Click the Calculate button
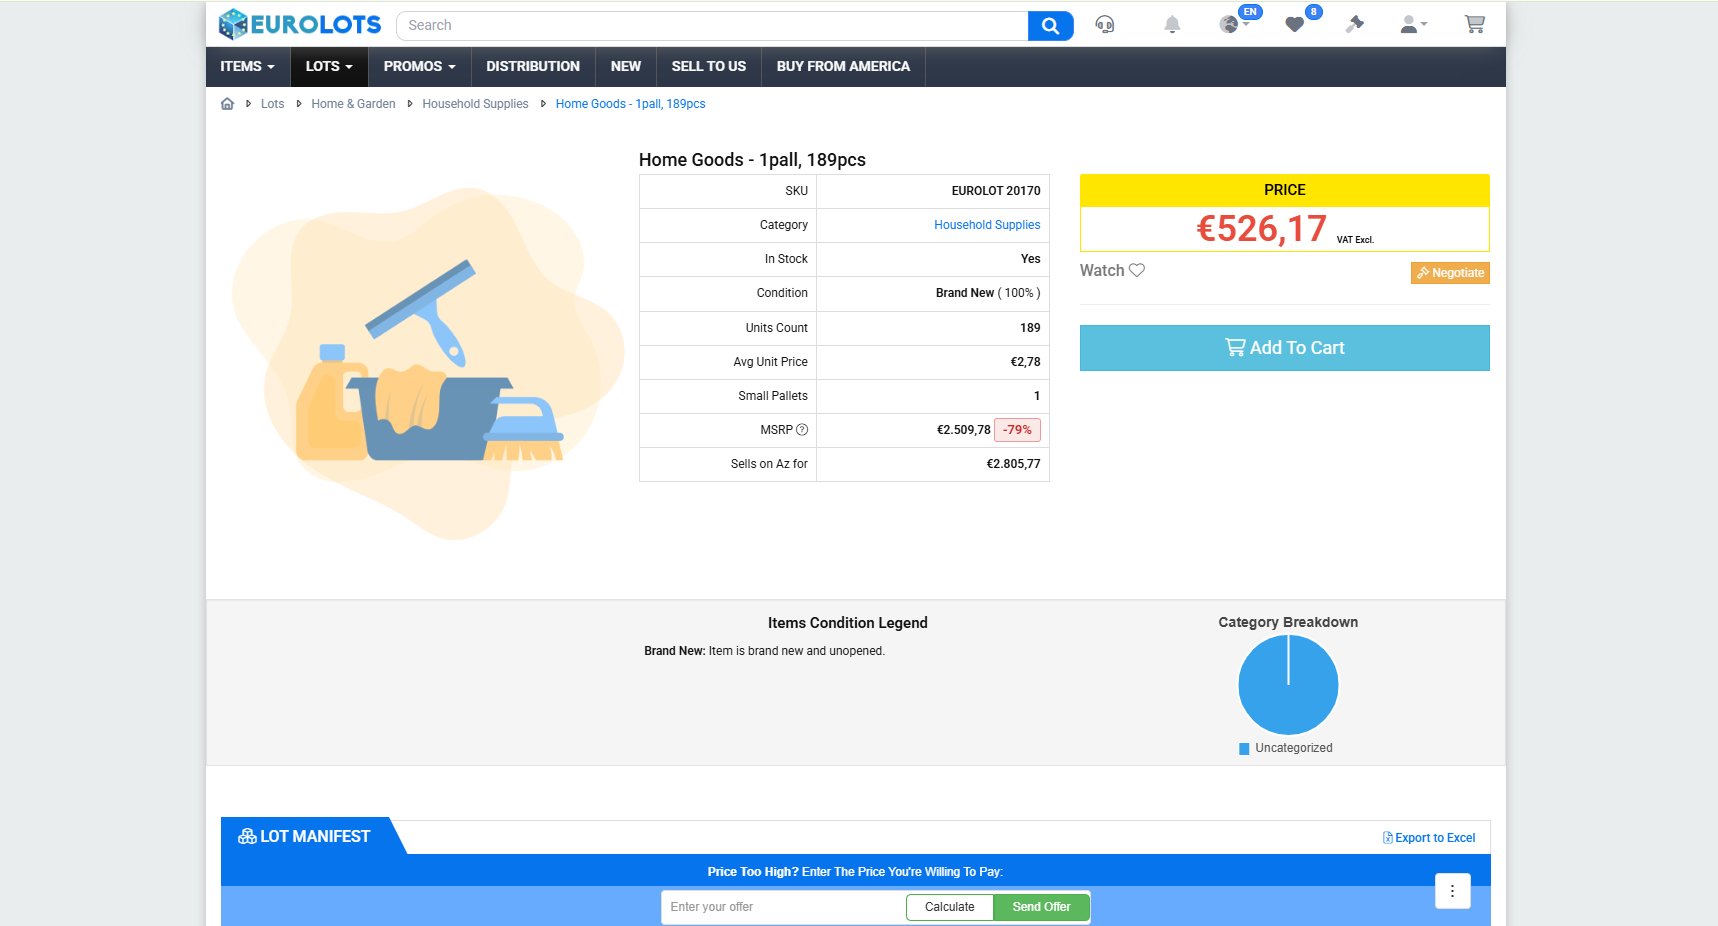Viewport: 1718px width, 926px height. [949, 907]
